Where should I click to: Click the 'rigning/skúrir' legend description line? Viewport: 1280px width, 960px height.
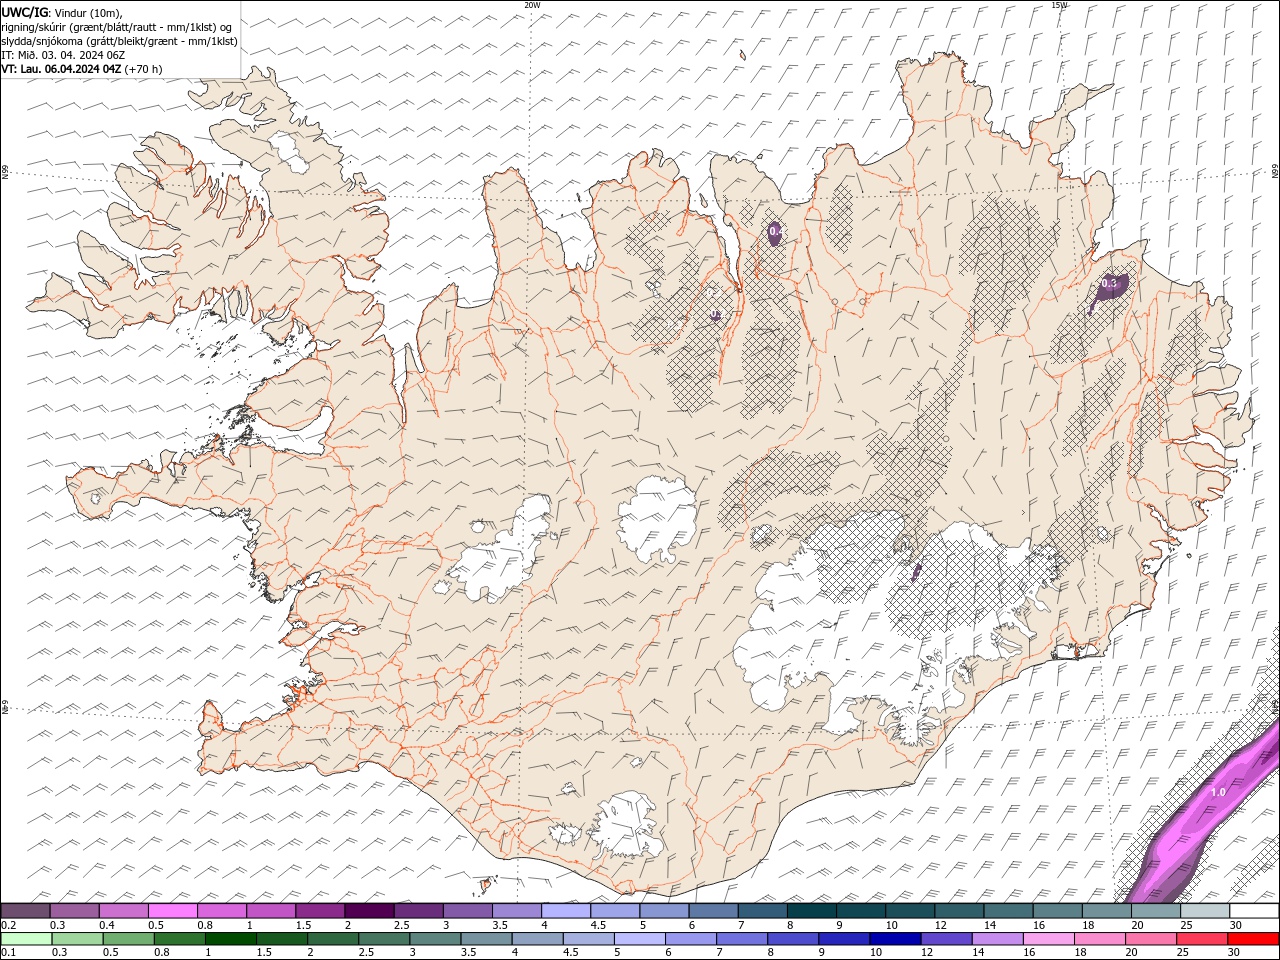(117, 27)
